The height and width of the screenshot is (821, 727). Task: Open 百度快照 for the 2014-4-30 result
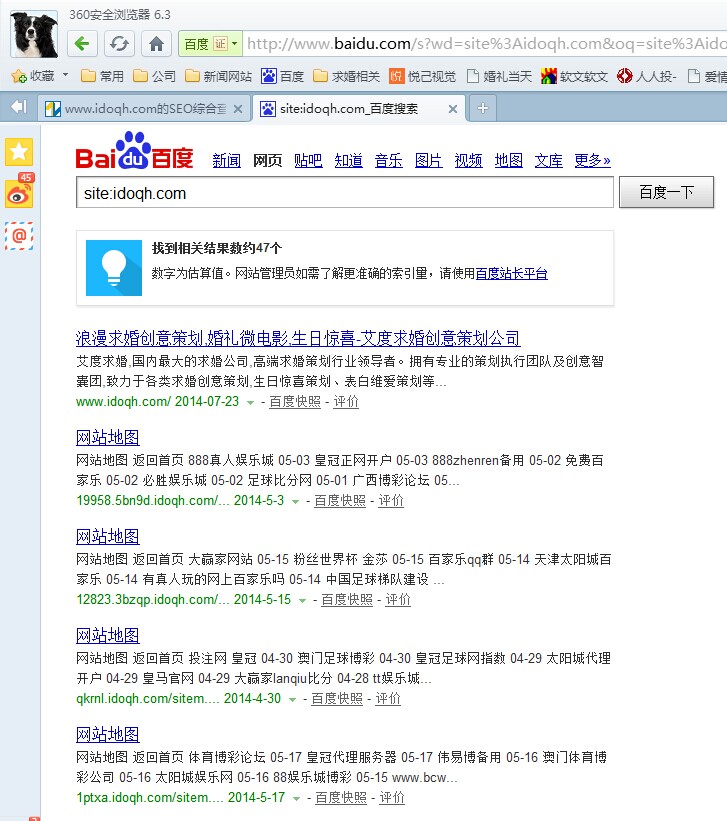click(x=337, y=698)
